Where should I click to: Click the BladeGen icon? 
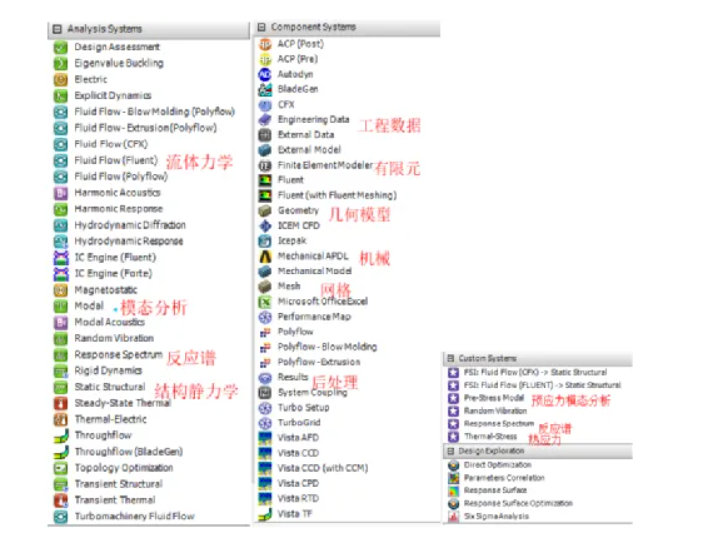coord(265,89)
